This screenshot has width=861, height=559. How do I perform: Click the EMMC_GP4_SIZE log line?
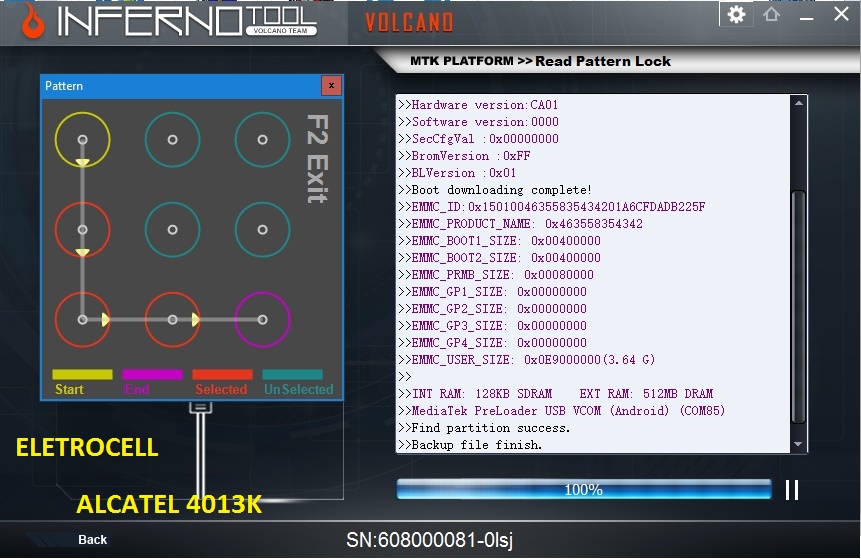point(493,343)
